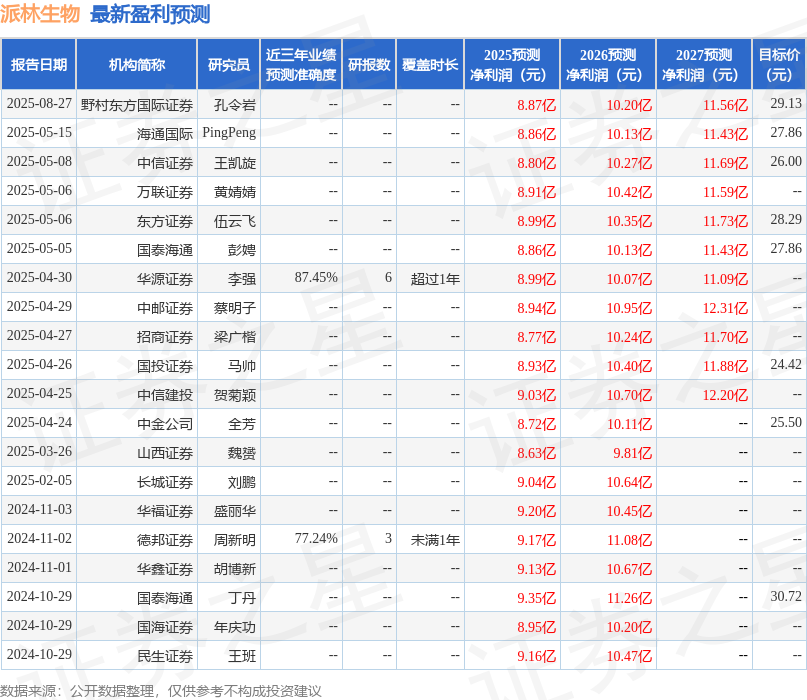Click the 近三年业绩预测准确度 column header
The image size is (807, 700).
(301, 64)
